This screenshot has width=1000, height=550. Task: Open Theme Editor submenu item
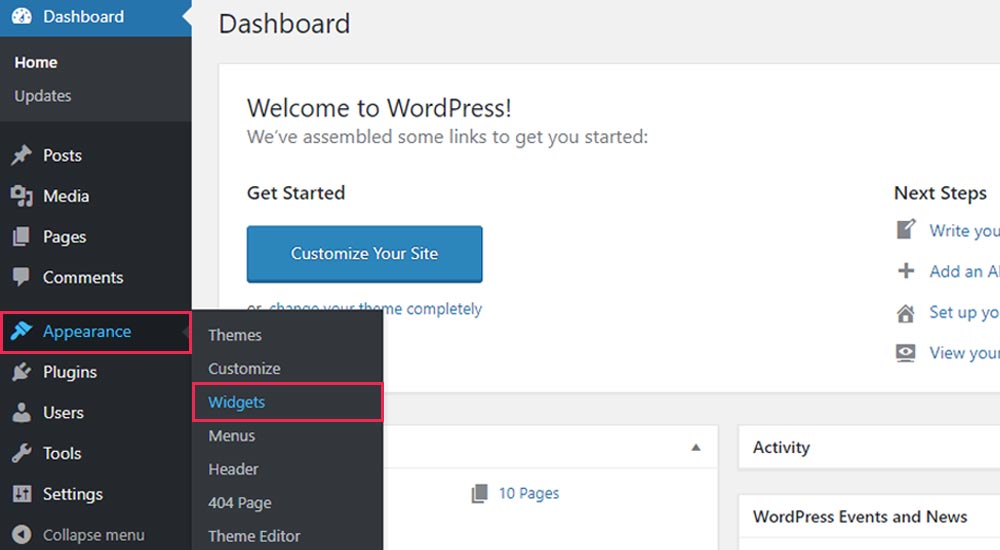click(x=254, y=536)
